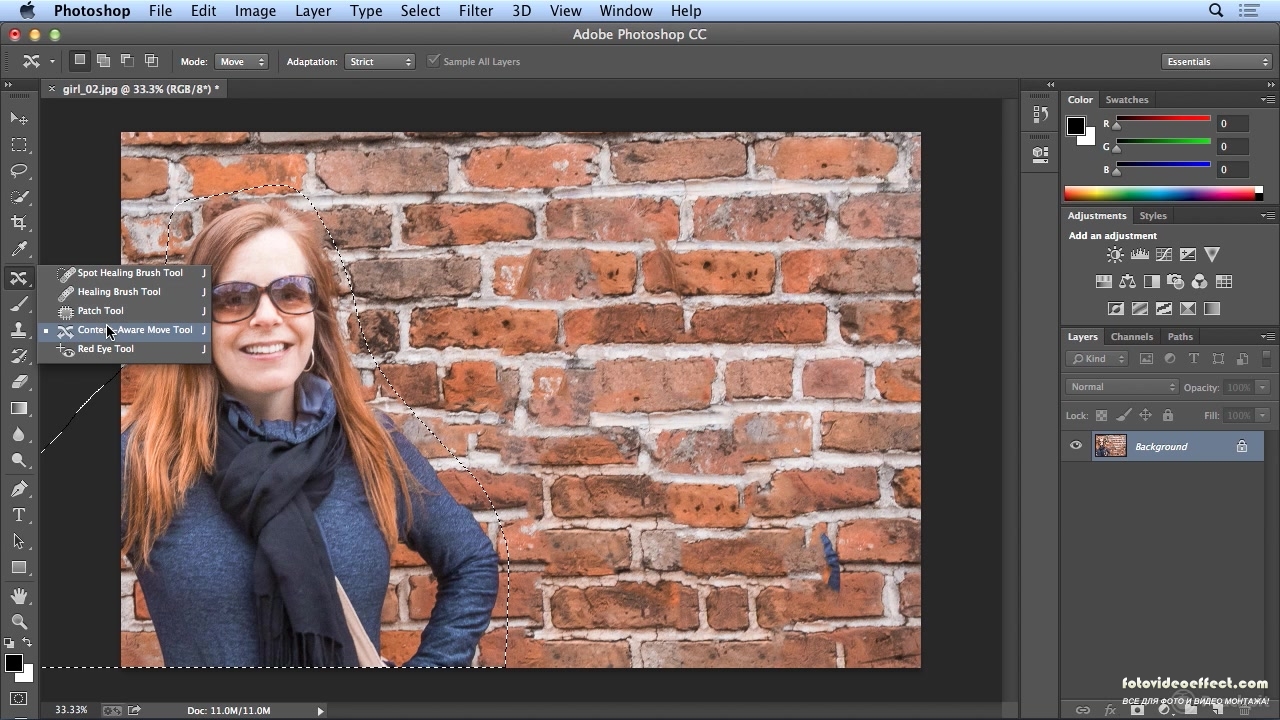Image resolution: width=1280 pixels, height=720 pixels.
Task: Select the Quick Selection tool
Action: tap(19, 197)
